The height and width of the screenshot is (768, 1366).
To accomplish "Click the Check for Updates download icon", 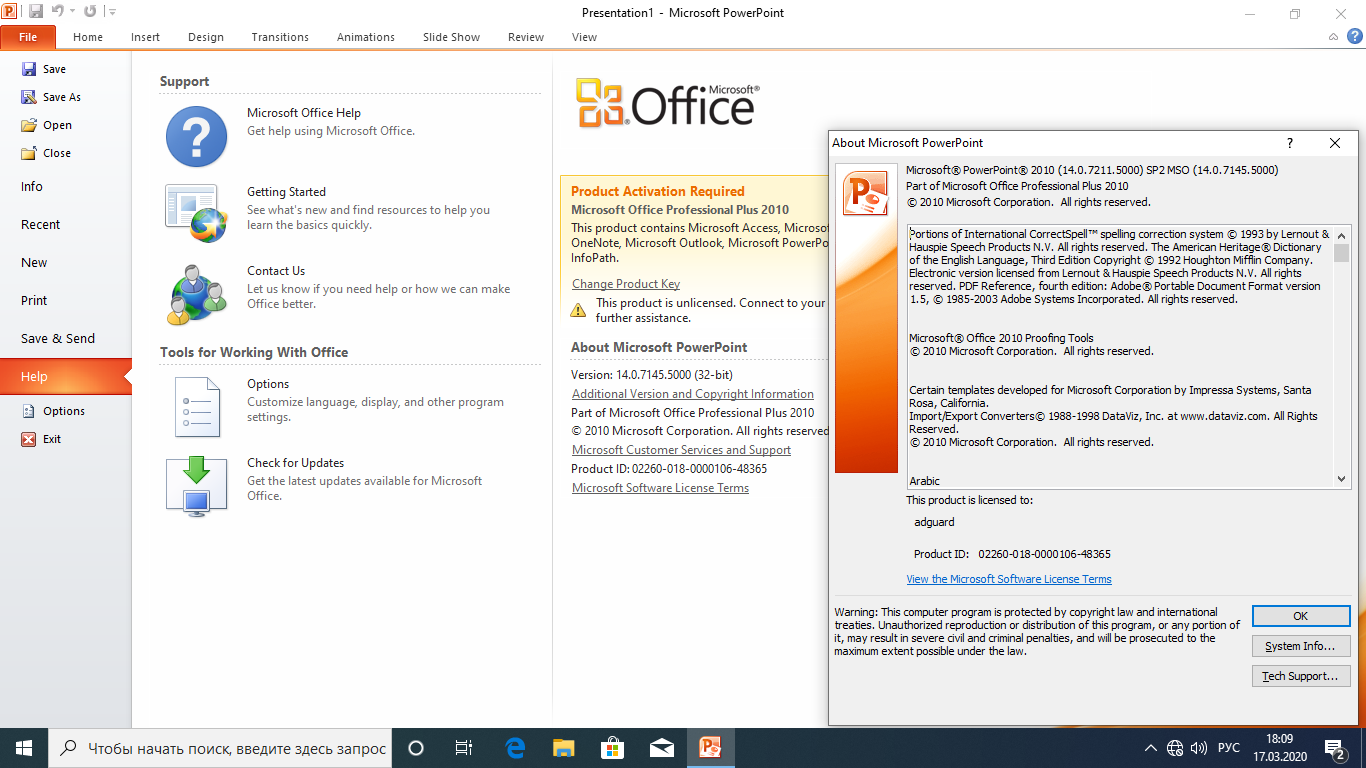I will [x=196, y=486].
